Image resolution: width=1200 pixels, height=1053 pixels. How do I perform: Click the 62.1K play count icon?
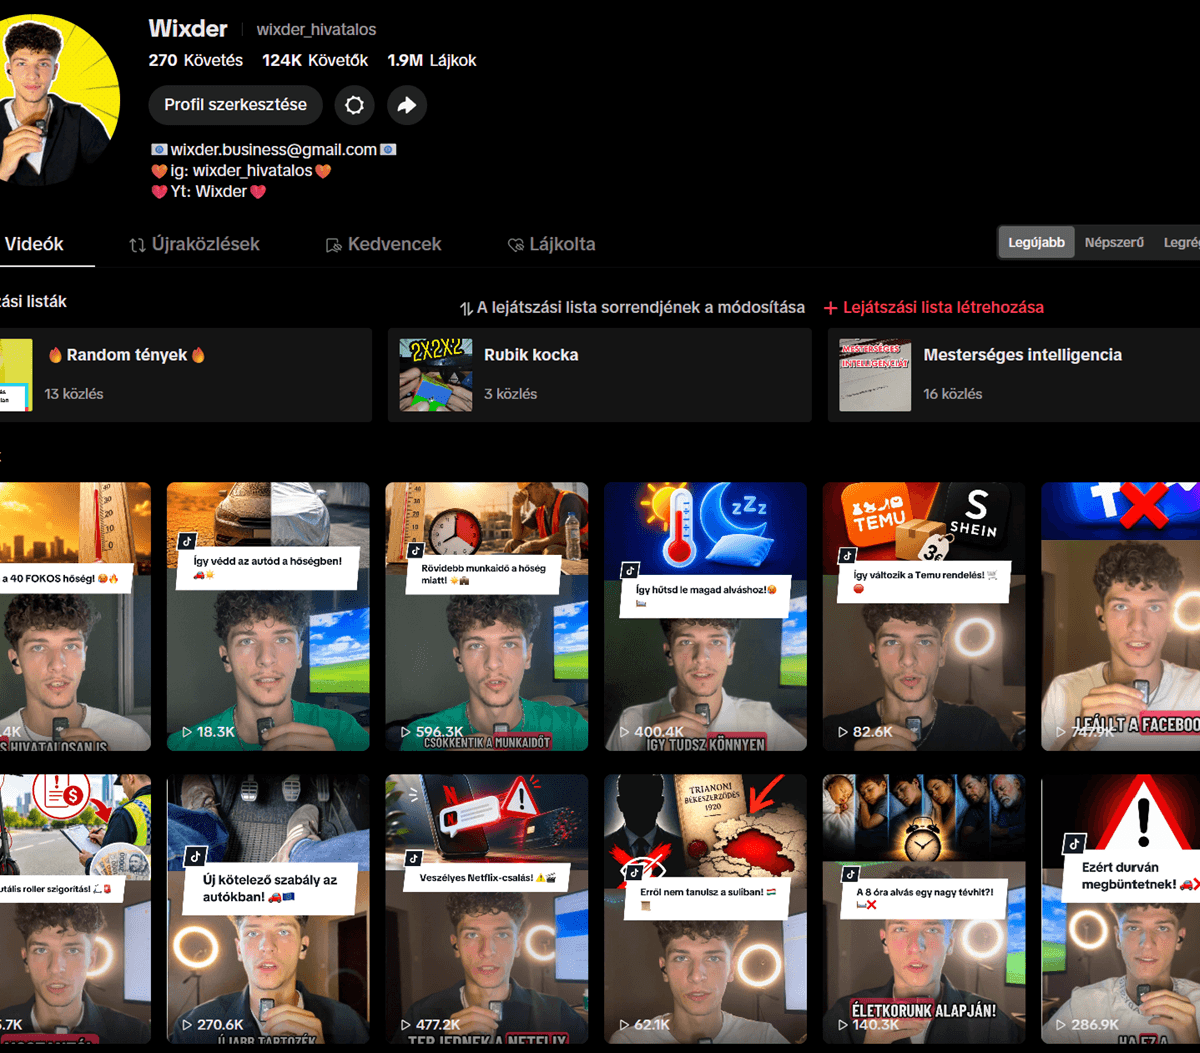[624, 1025]
